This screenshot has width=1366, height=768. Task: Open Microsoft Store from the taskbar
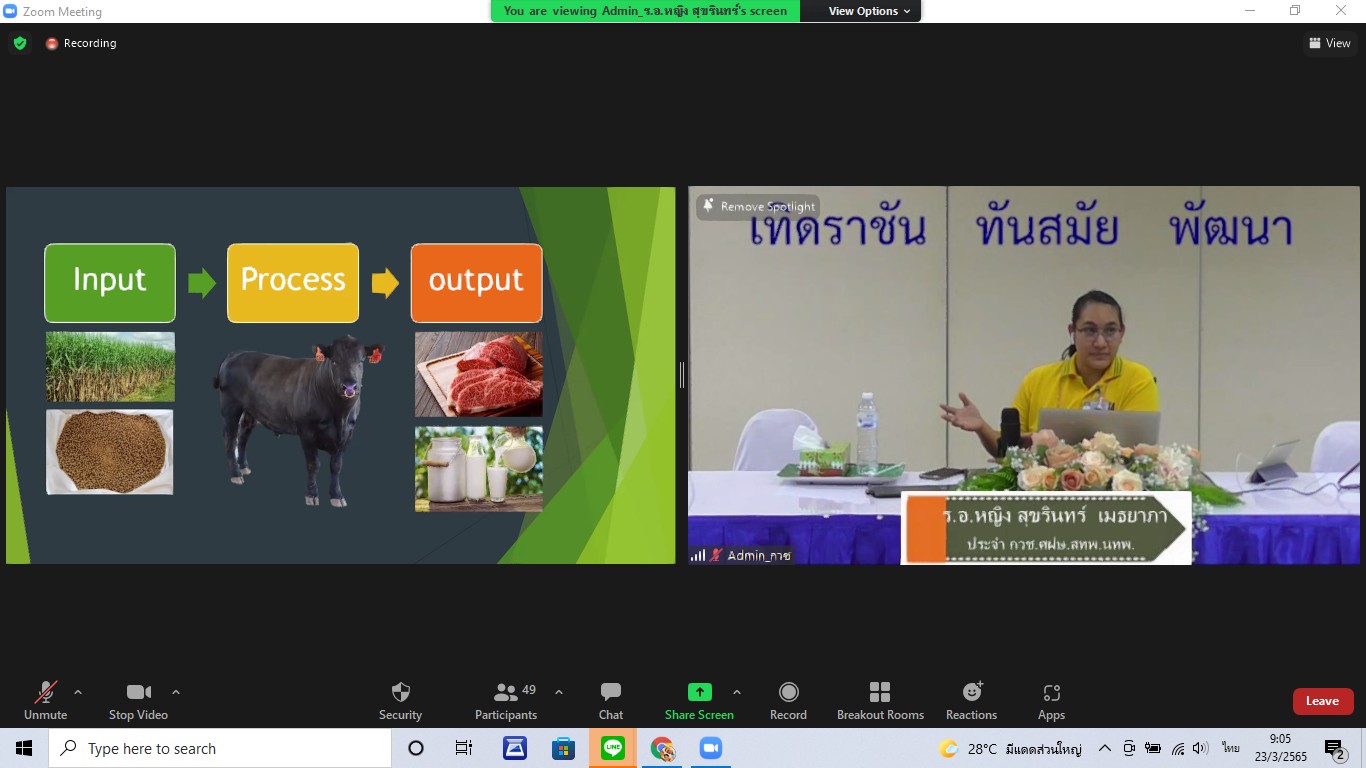pos(563,748)
